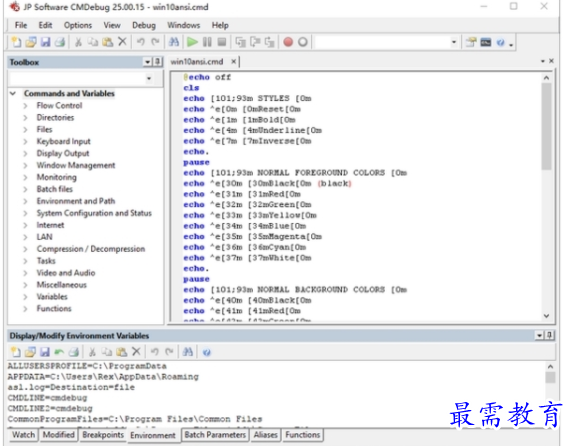
Task: Toggle the Toolbox panel auto-hide pin
Action: (157, 62)
